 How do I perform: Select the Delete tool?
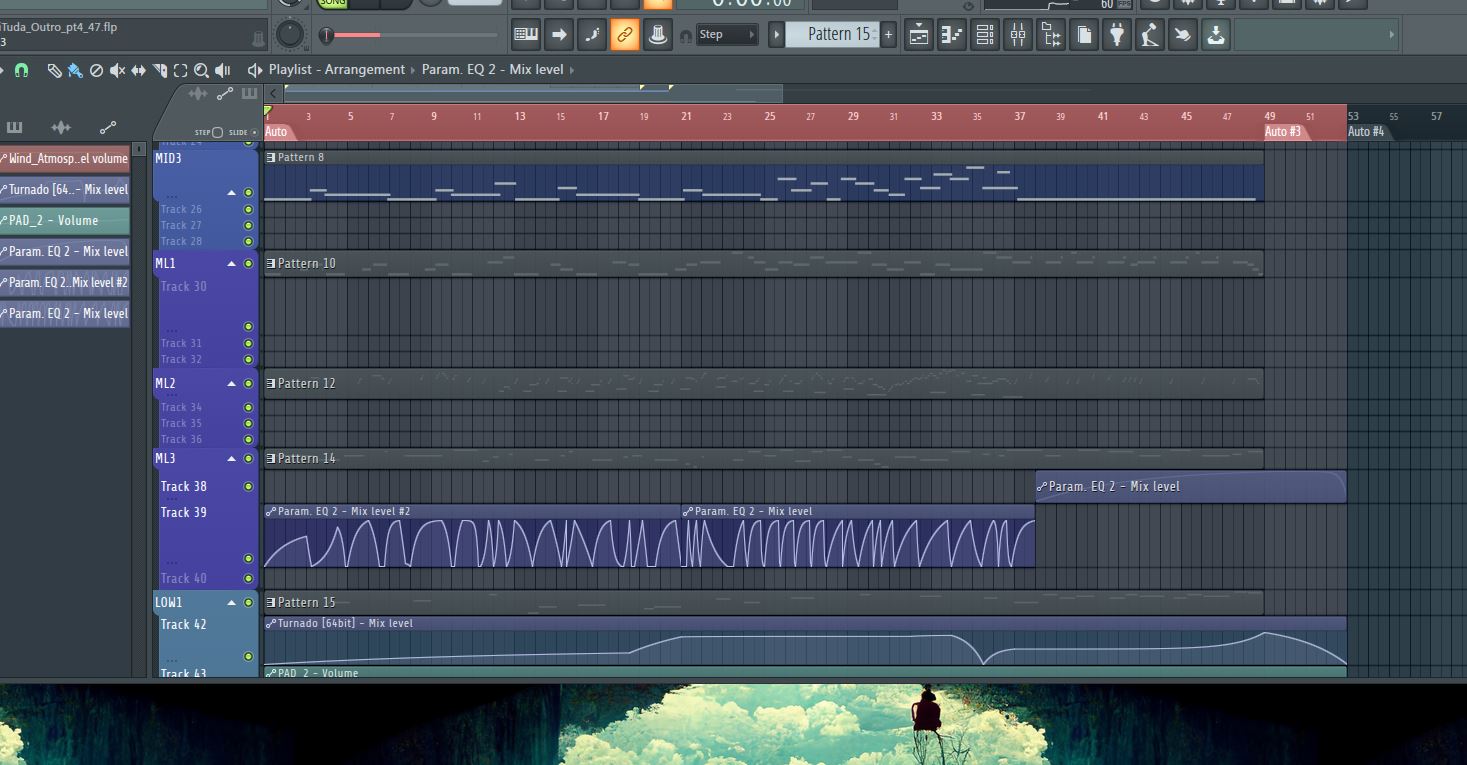coord(96,70)
